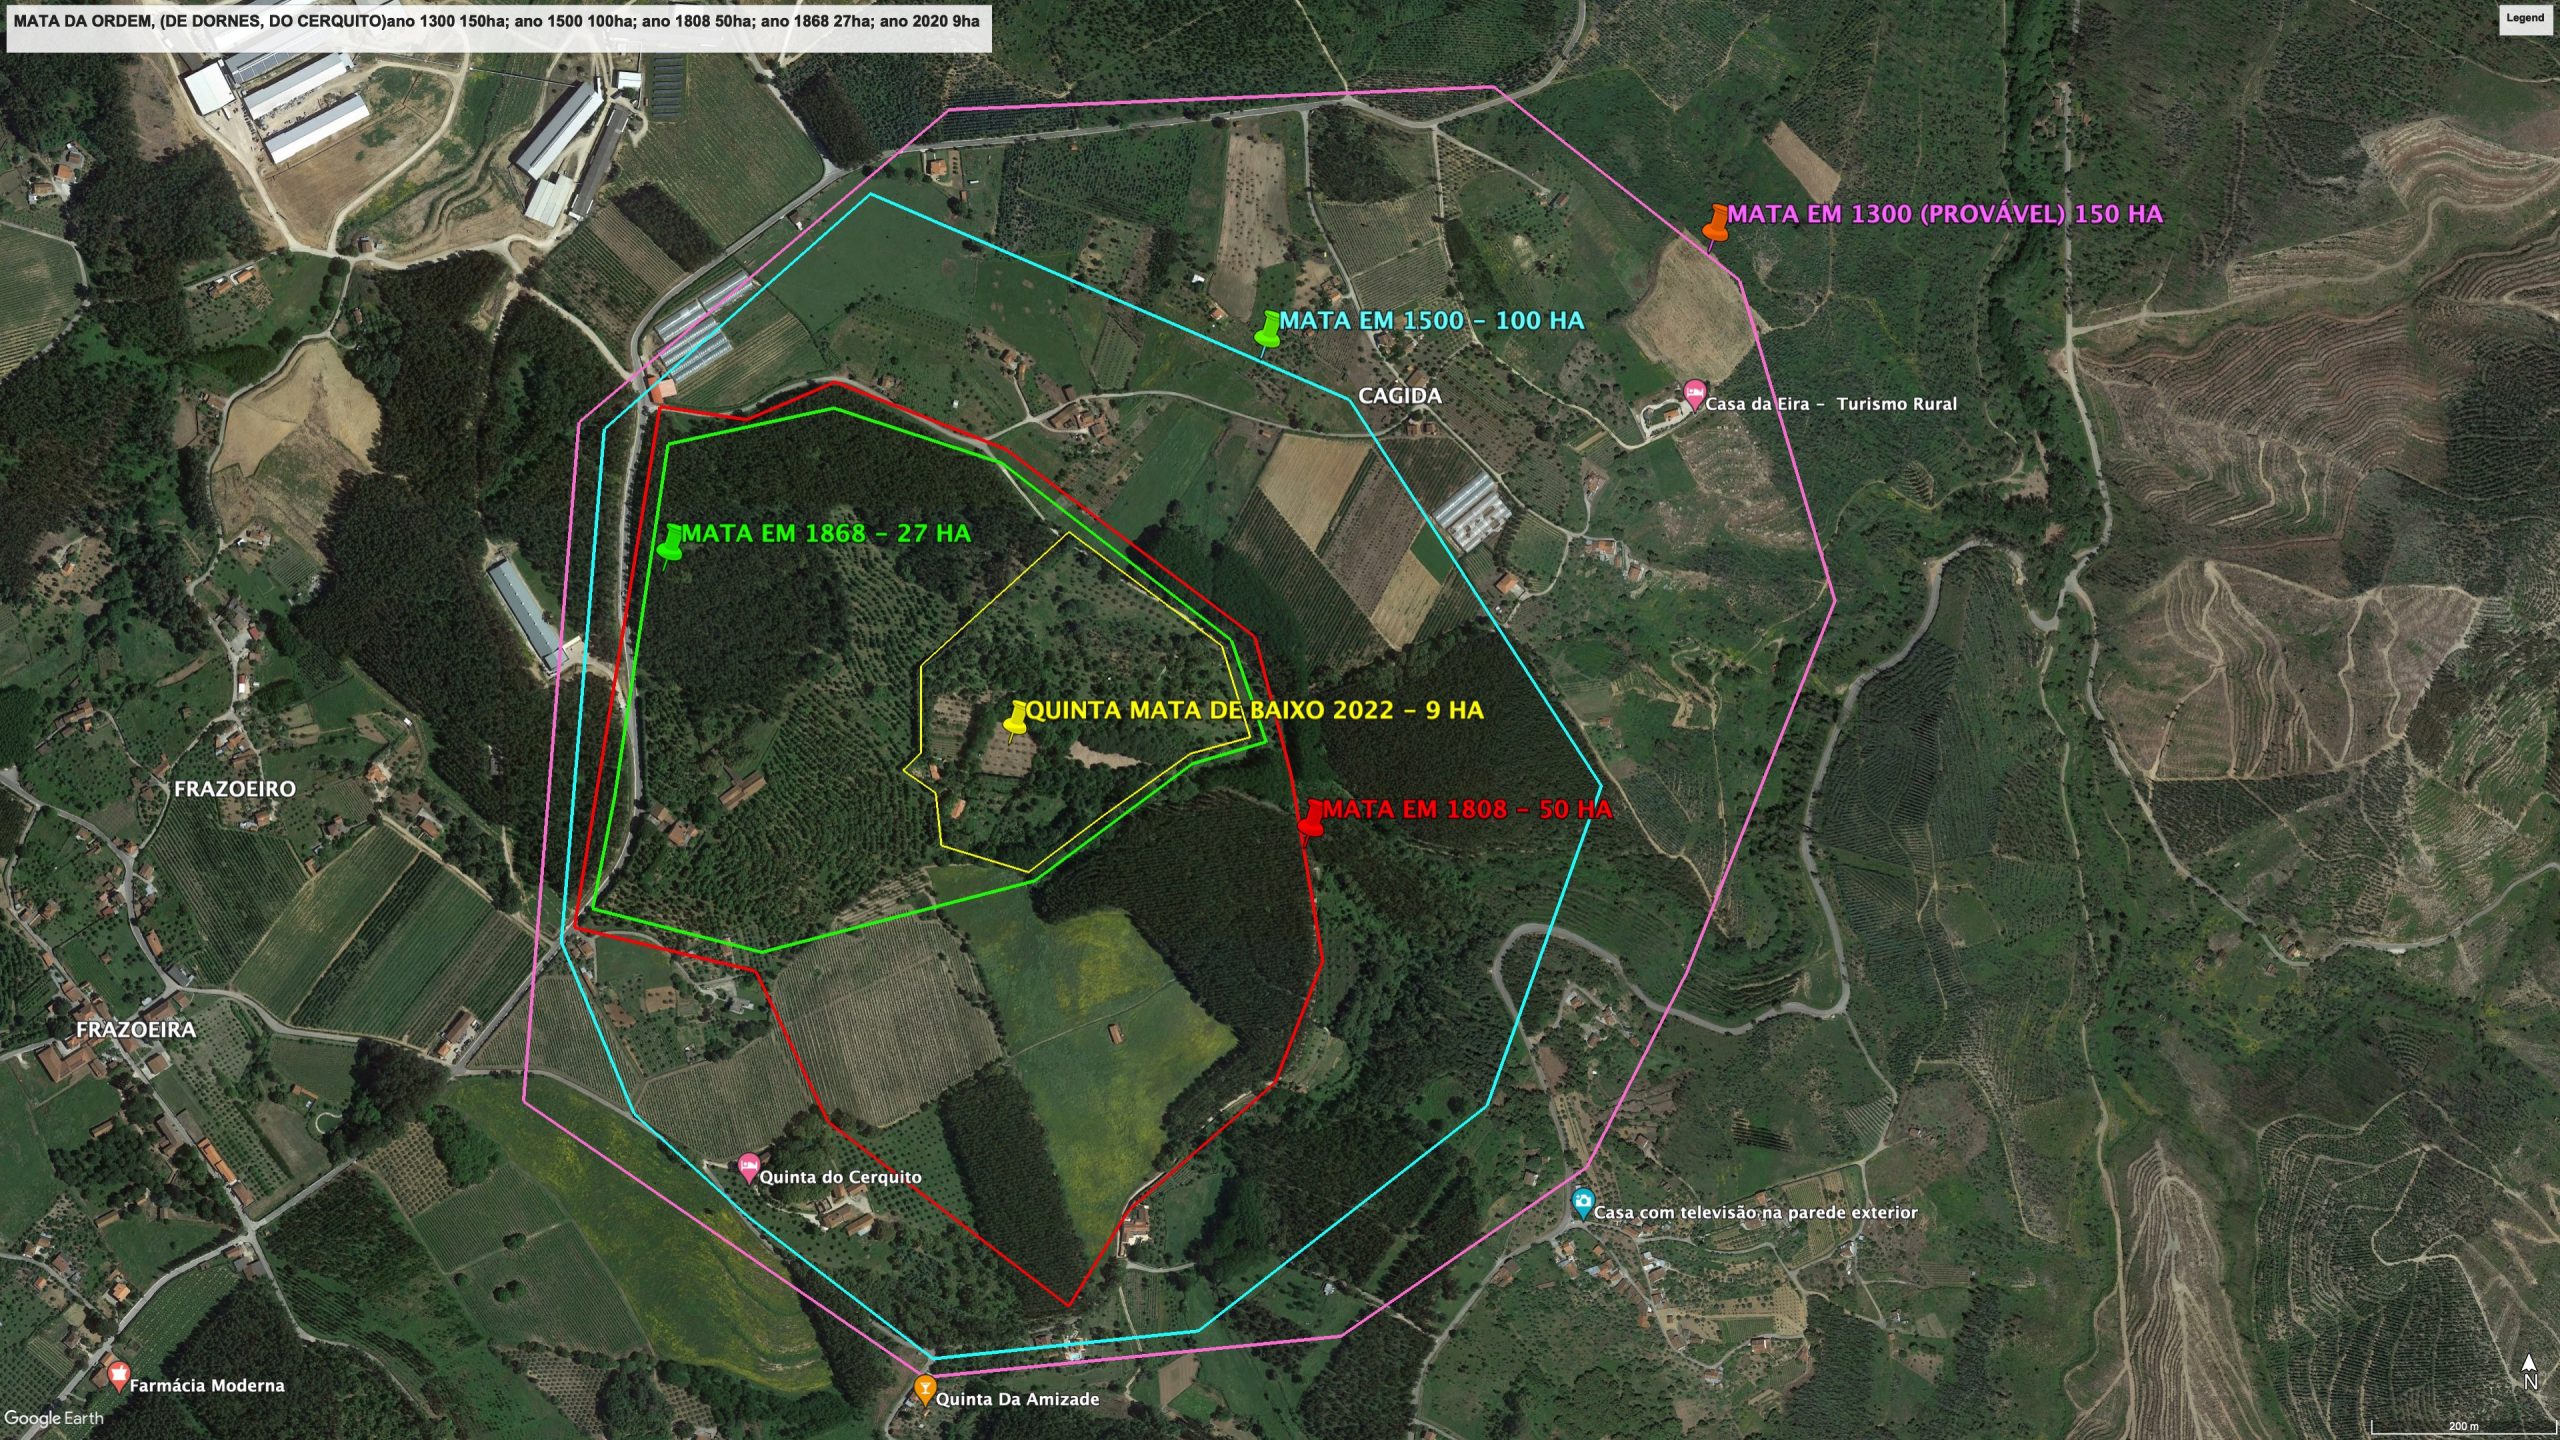Click the Casa da Eira - Turismo Rural label
Image resolution: width=2560 pixels, height=1440 pixels.
(x=1830, y=404)
